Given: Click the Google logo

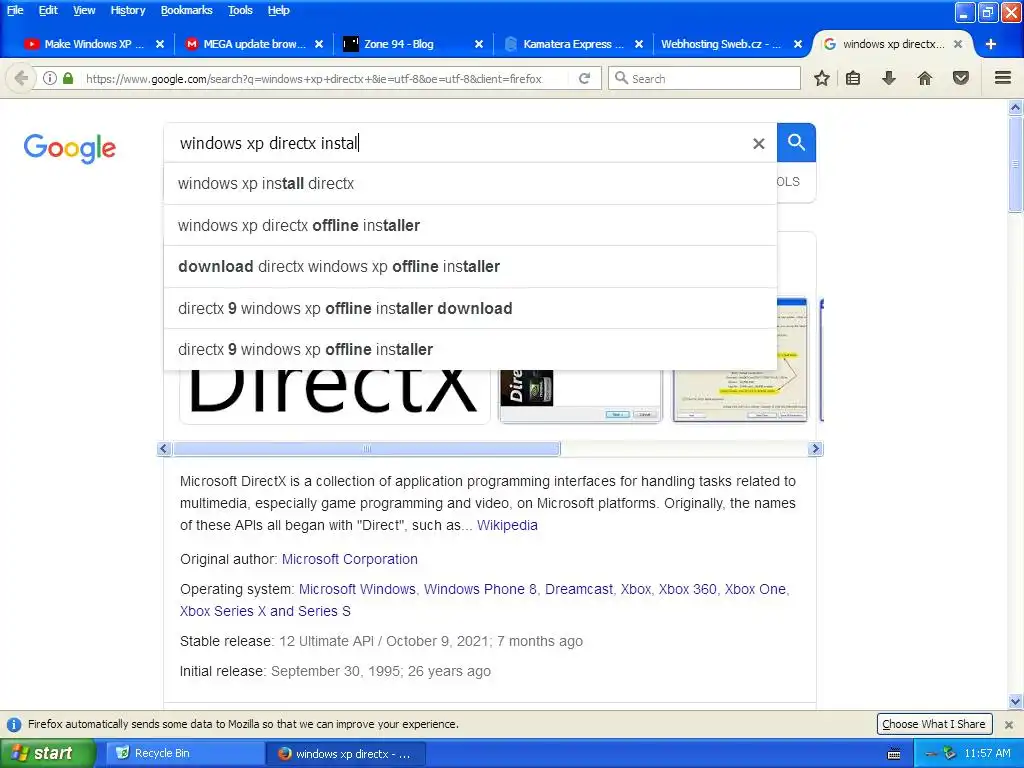Looking at the screenshot, I should (70, 149).
